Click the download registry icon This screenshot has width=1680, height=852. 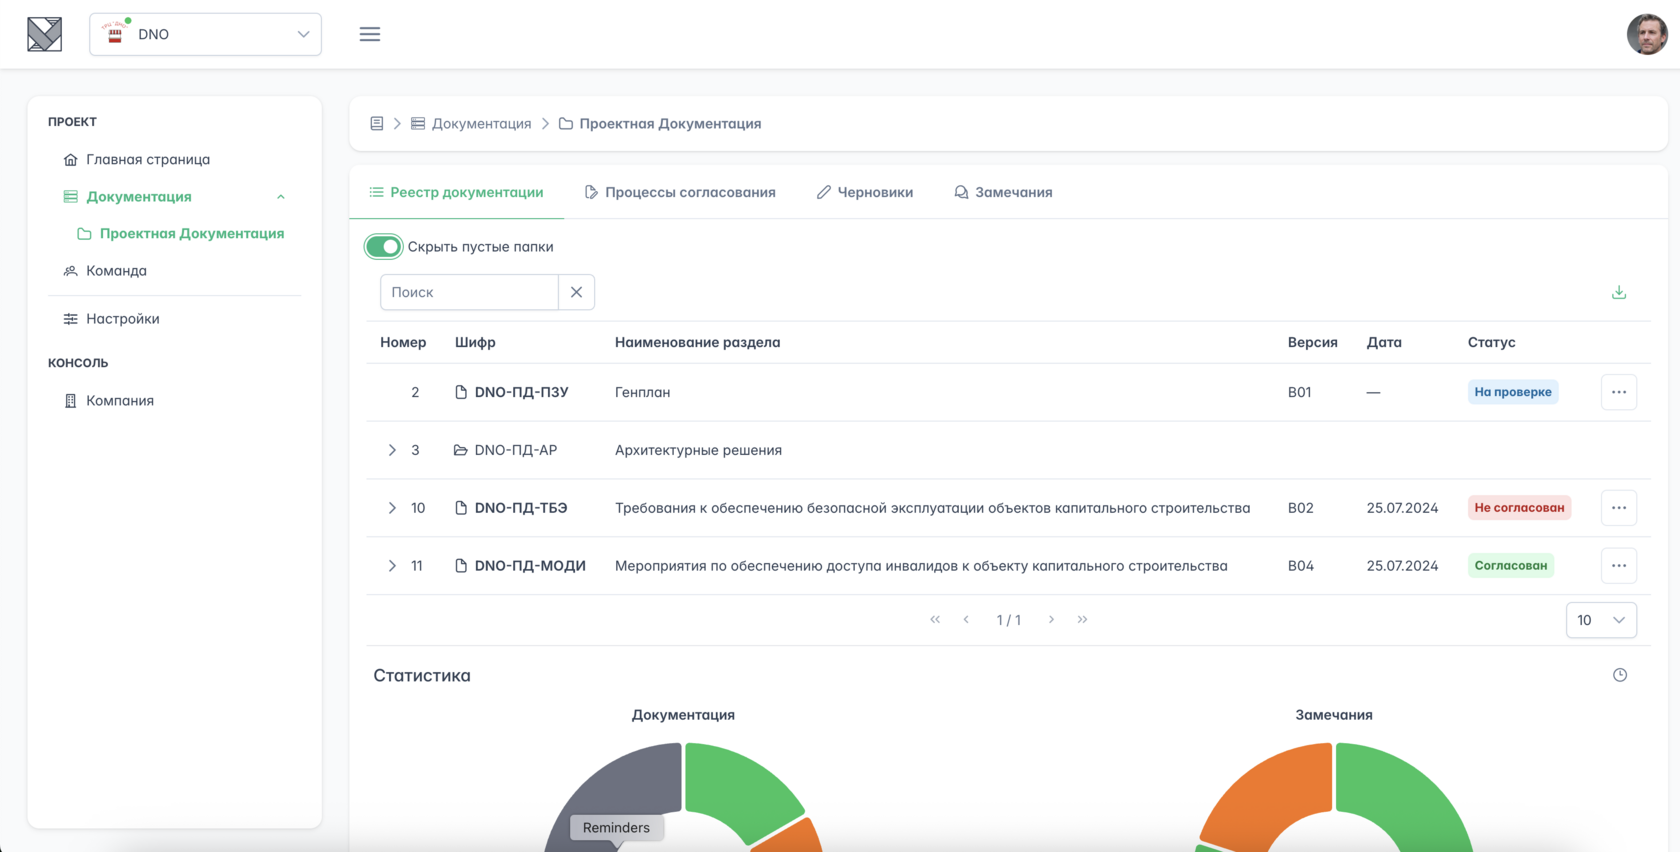tap(1619, 292)
